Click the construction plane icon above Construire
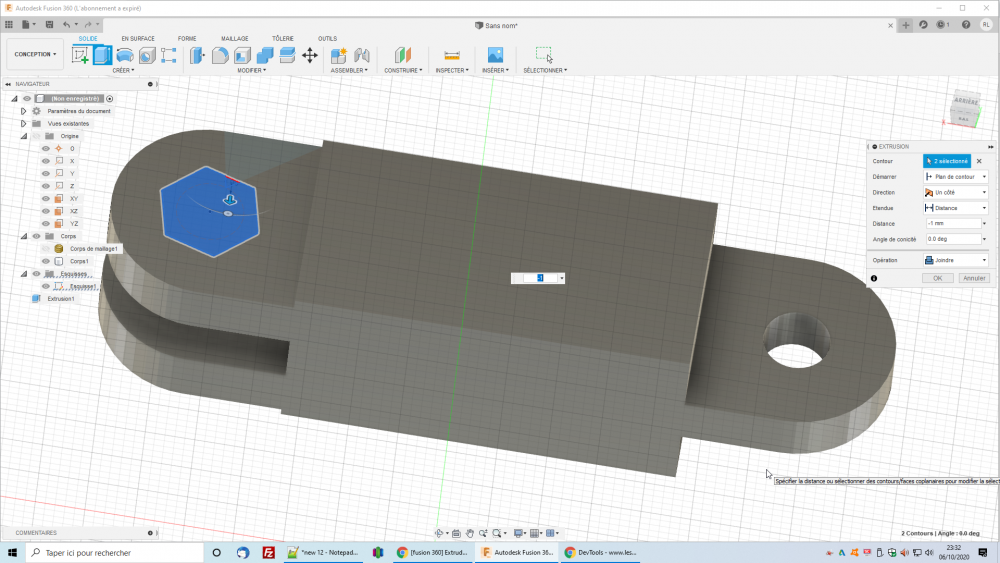1000x563 pixels. point(403,55)
